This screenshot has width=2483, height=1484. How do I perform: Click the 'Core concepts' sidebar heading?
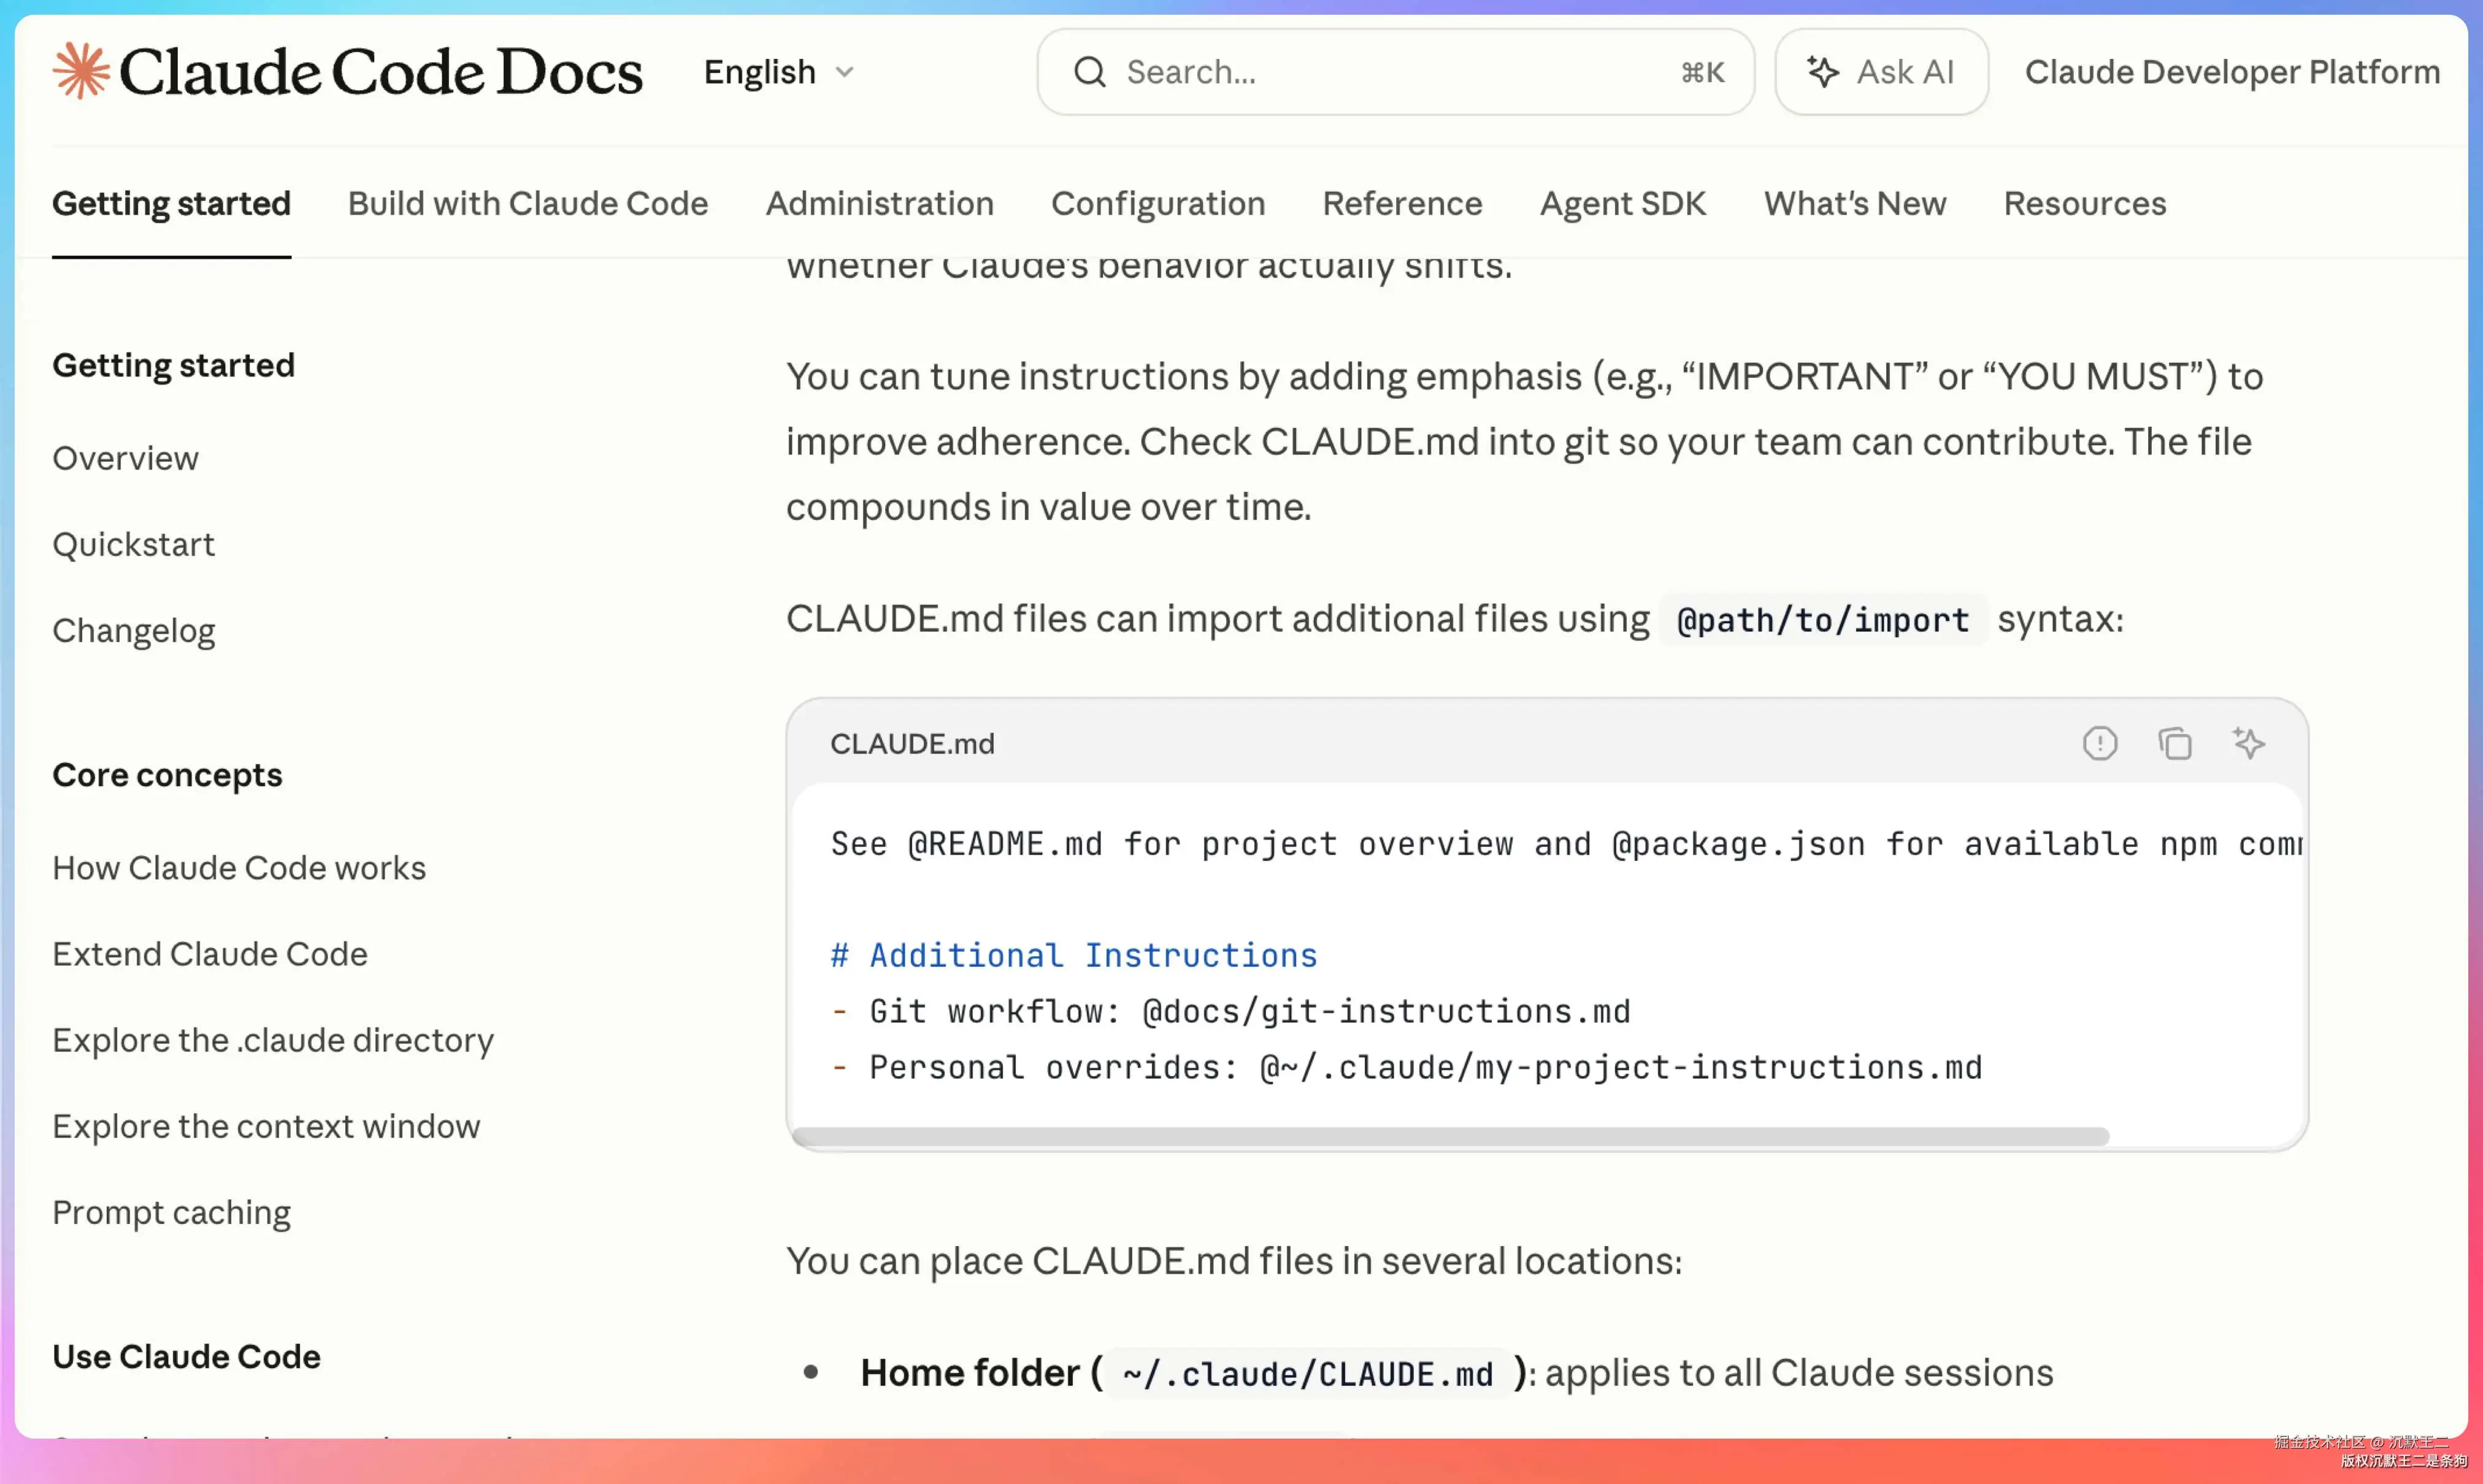pyautogui.click(x=168, y=775)
